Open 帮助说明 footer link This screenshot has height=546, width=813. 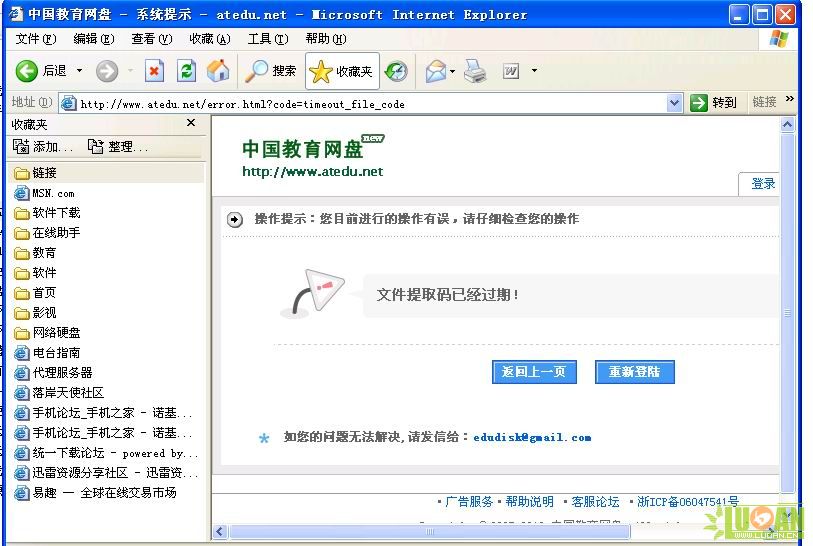[529, 501]
